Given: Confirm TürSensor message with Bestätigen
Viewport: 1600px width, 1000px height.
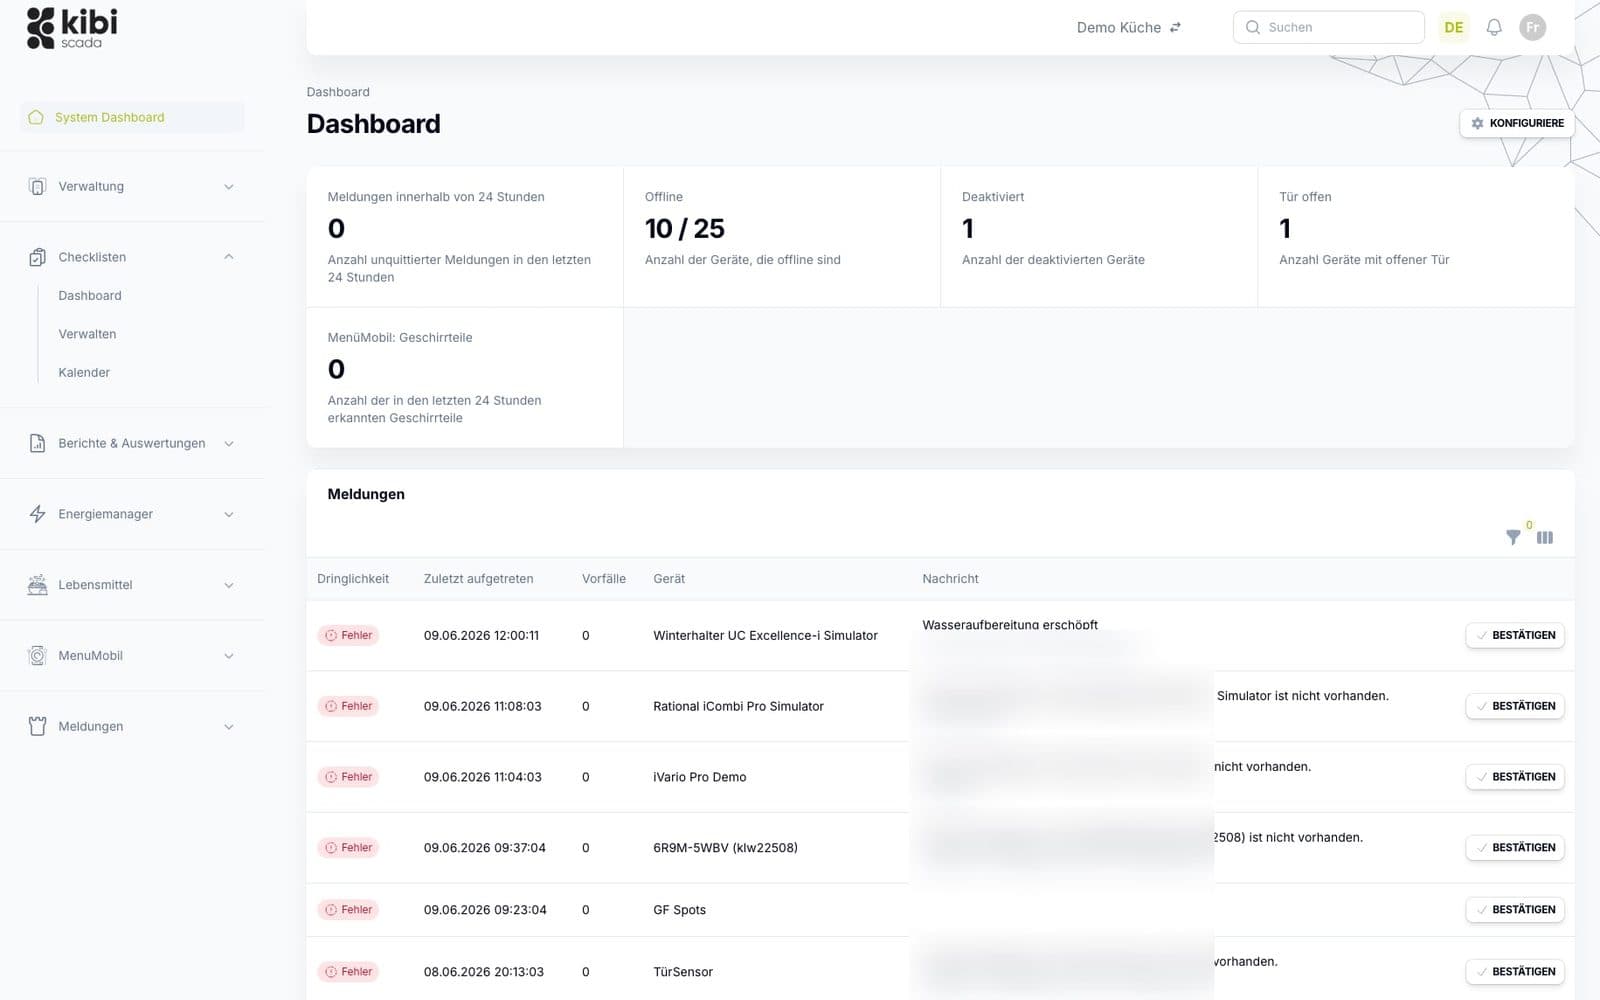Looking at the screenshot, I should pos(1515,972).
